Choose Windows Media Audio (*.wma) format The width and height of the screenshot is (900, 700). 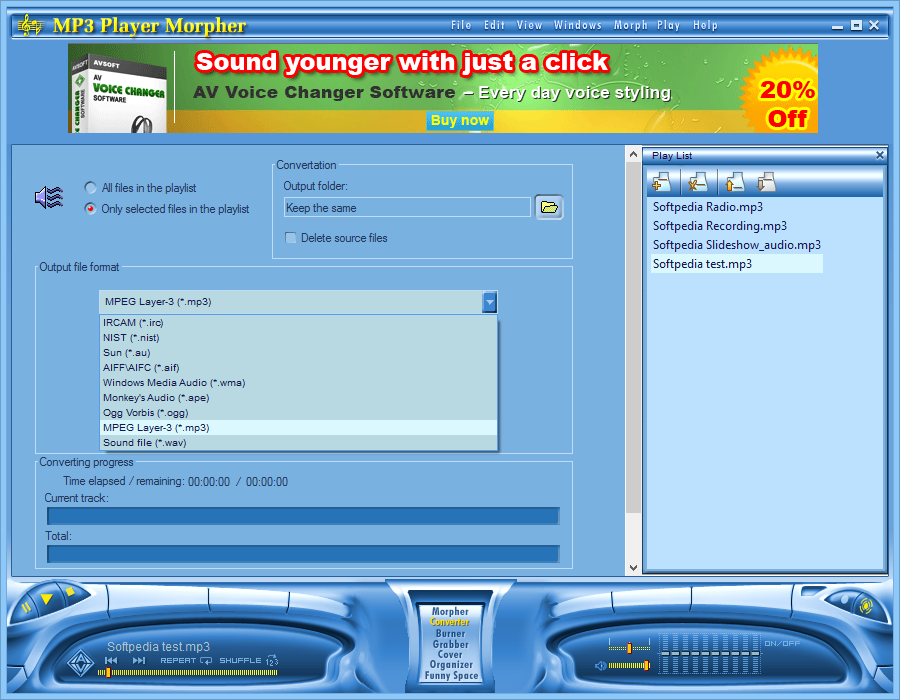(298, 382)
